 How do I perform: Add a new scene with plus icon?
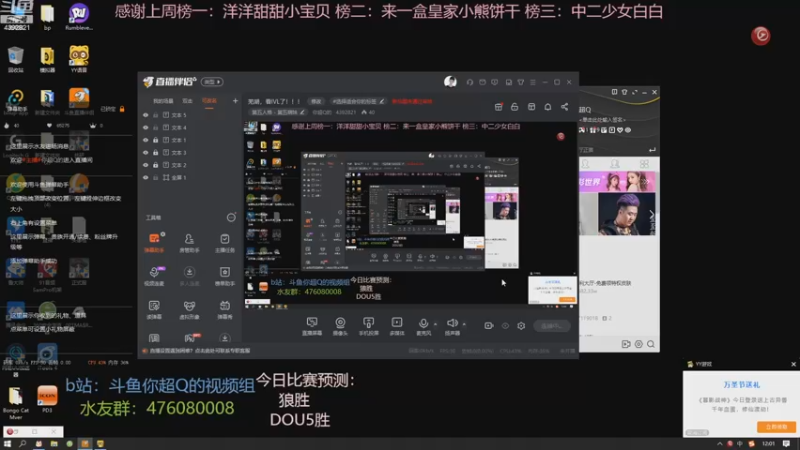[235, 101]
